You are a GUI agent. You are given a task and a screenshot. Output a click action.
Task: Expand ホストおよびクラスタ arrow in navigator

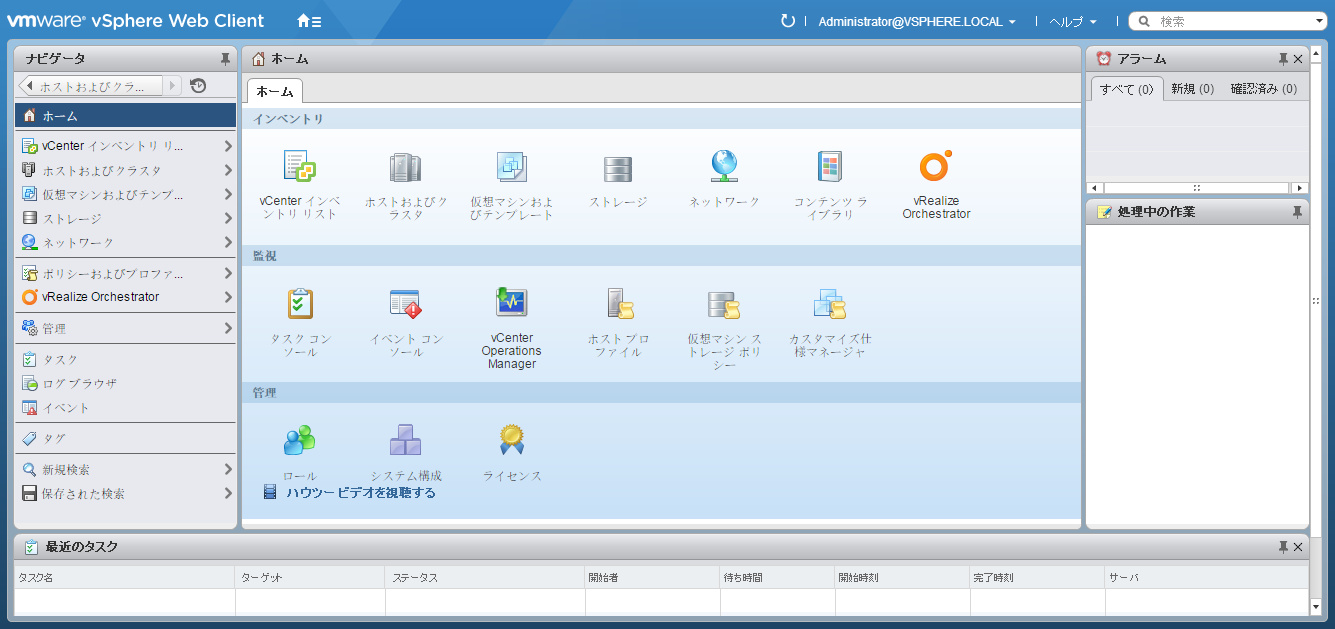228,170
